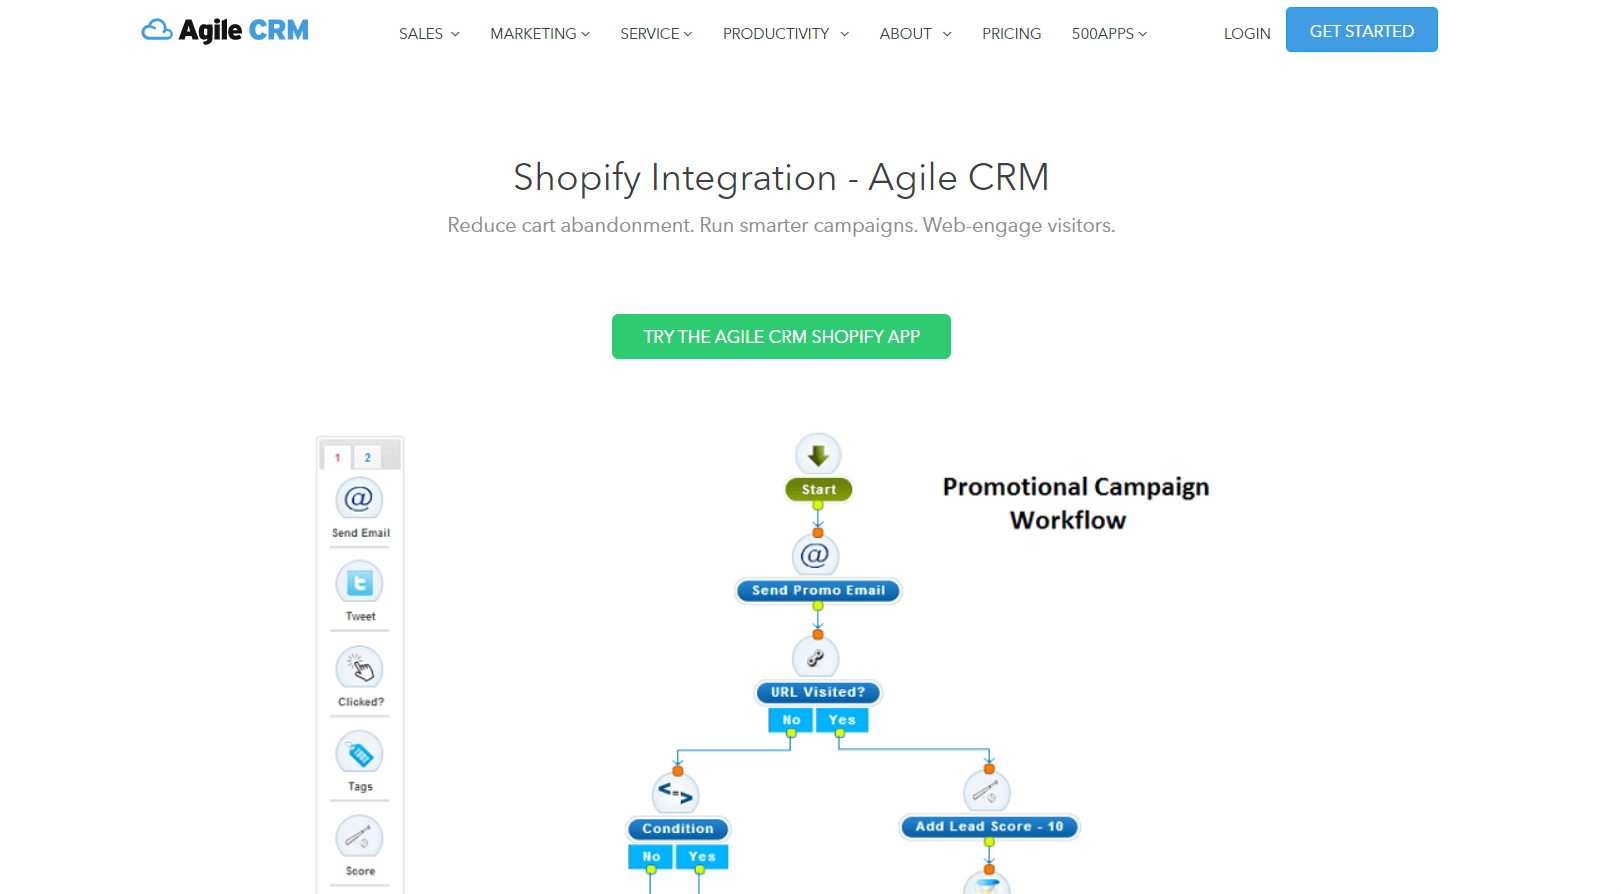Expand the Service dropdown menu
The height and width of the screenshot is (894, 1621).
[x=656, y=33]
